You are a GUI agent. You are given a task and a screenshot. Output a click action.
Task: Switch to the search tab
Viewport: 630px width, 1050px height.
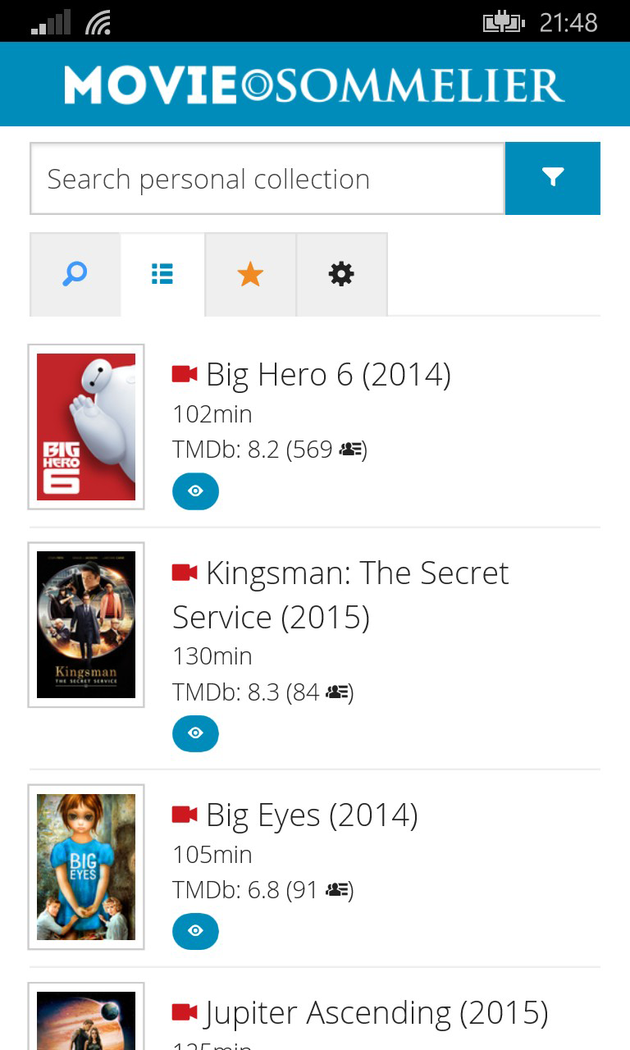tap(75, 274)
